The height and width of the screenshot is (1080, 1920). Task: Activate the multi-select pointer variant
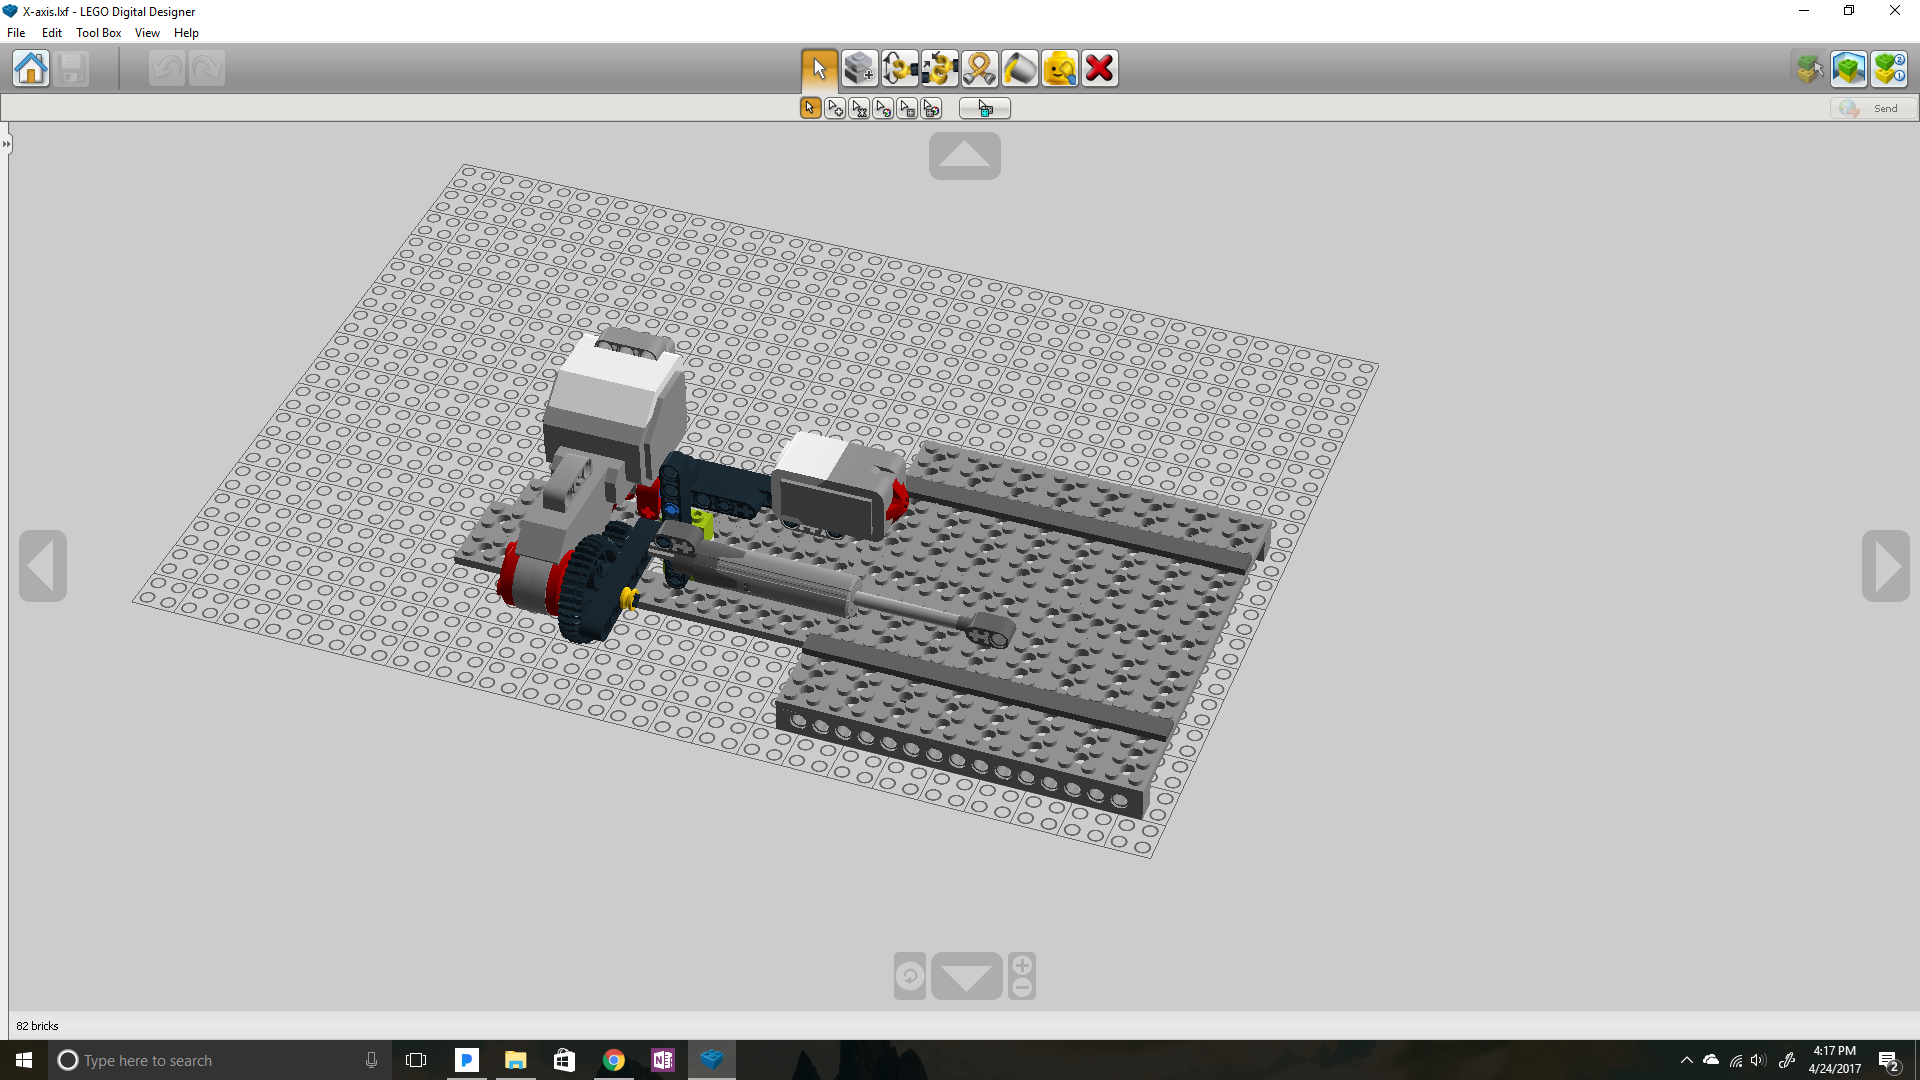(x=835, y=108)
